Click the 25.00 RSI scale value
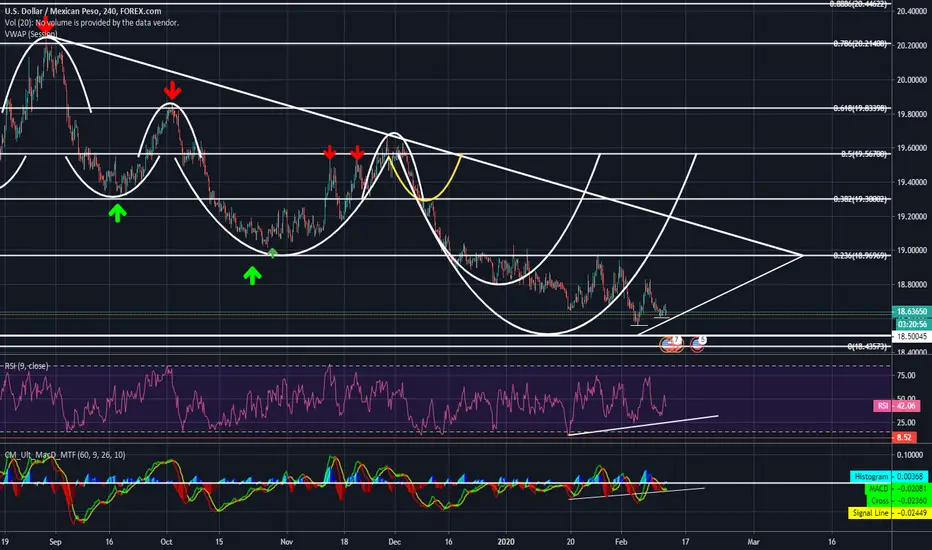Screen dimensions: 932x550 point(906,423)
